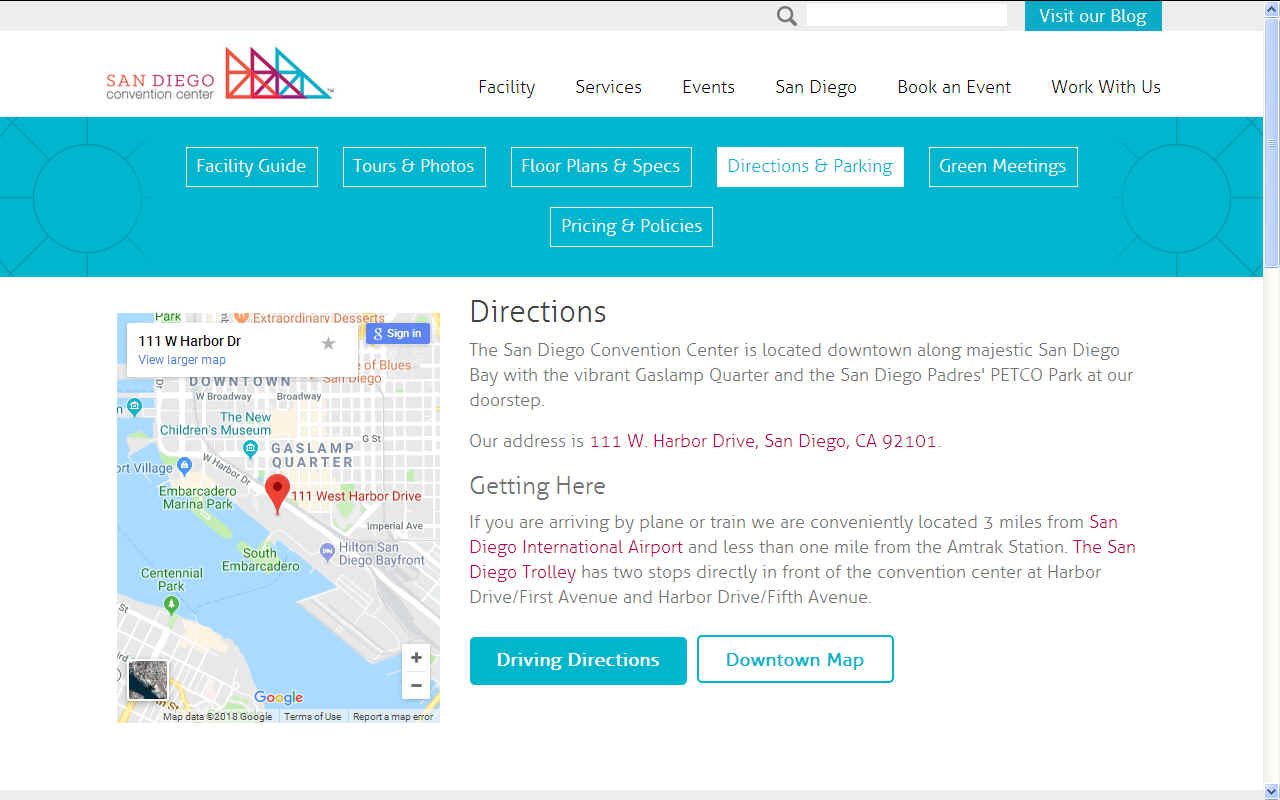This screenshot has height=800, width=1280.
Task: Click Embarcadero Marina Park label on map
Action: click(x=198, y=497)
